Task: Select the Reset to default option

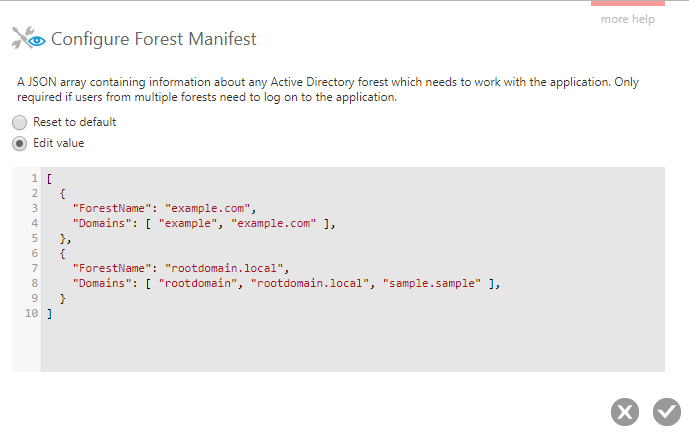Action: coord(19,122)
